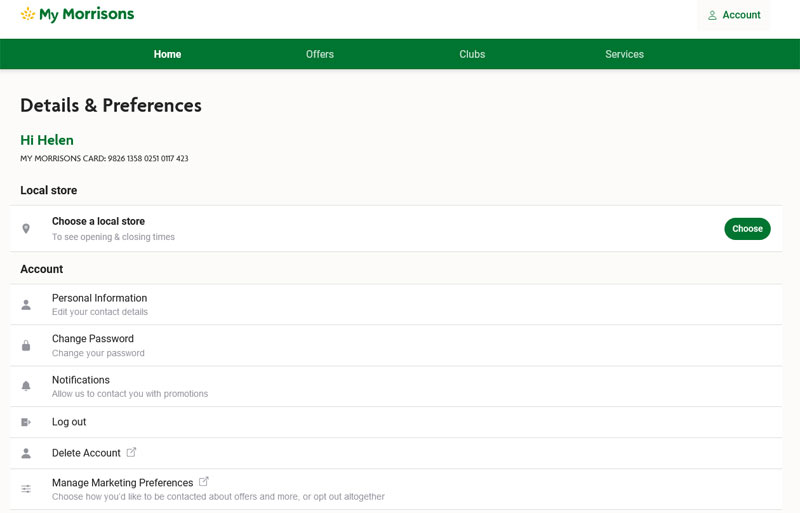Image resolution: width=800 pixels, height=513 pixels.
Task: Click the 'Hi Helen' greeting
Action: point(47,140)
